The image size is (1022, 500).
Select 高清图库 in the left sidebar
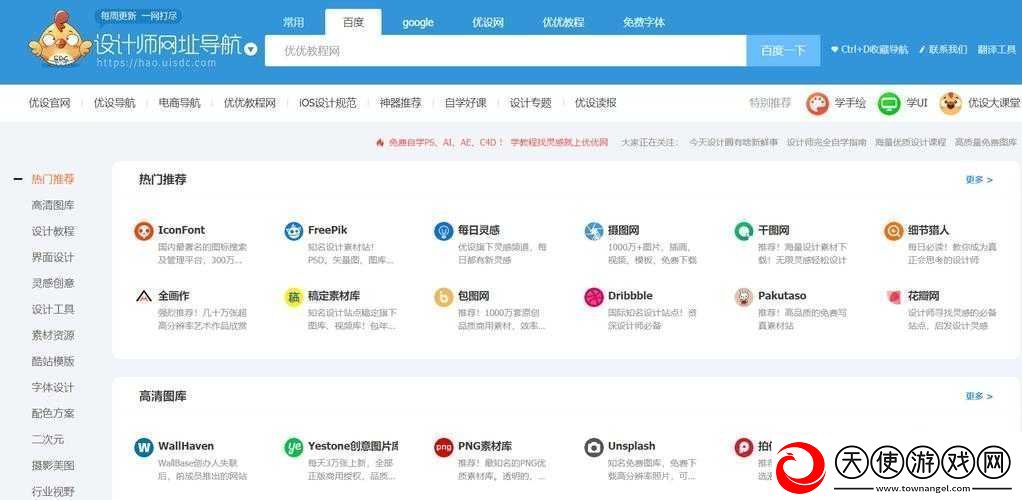(53, 205)
